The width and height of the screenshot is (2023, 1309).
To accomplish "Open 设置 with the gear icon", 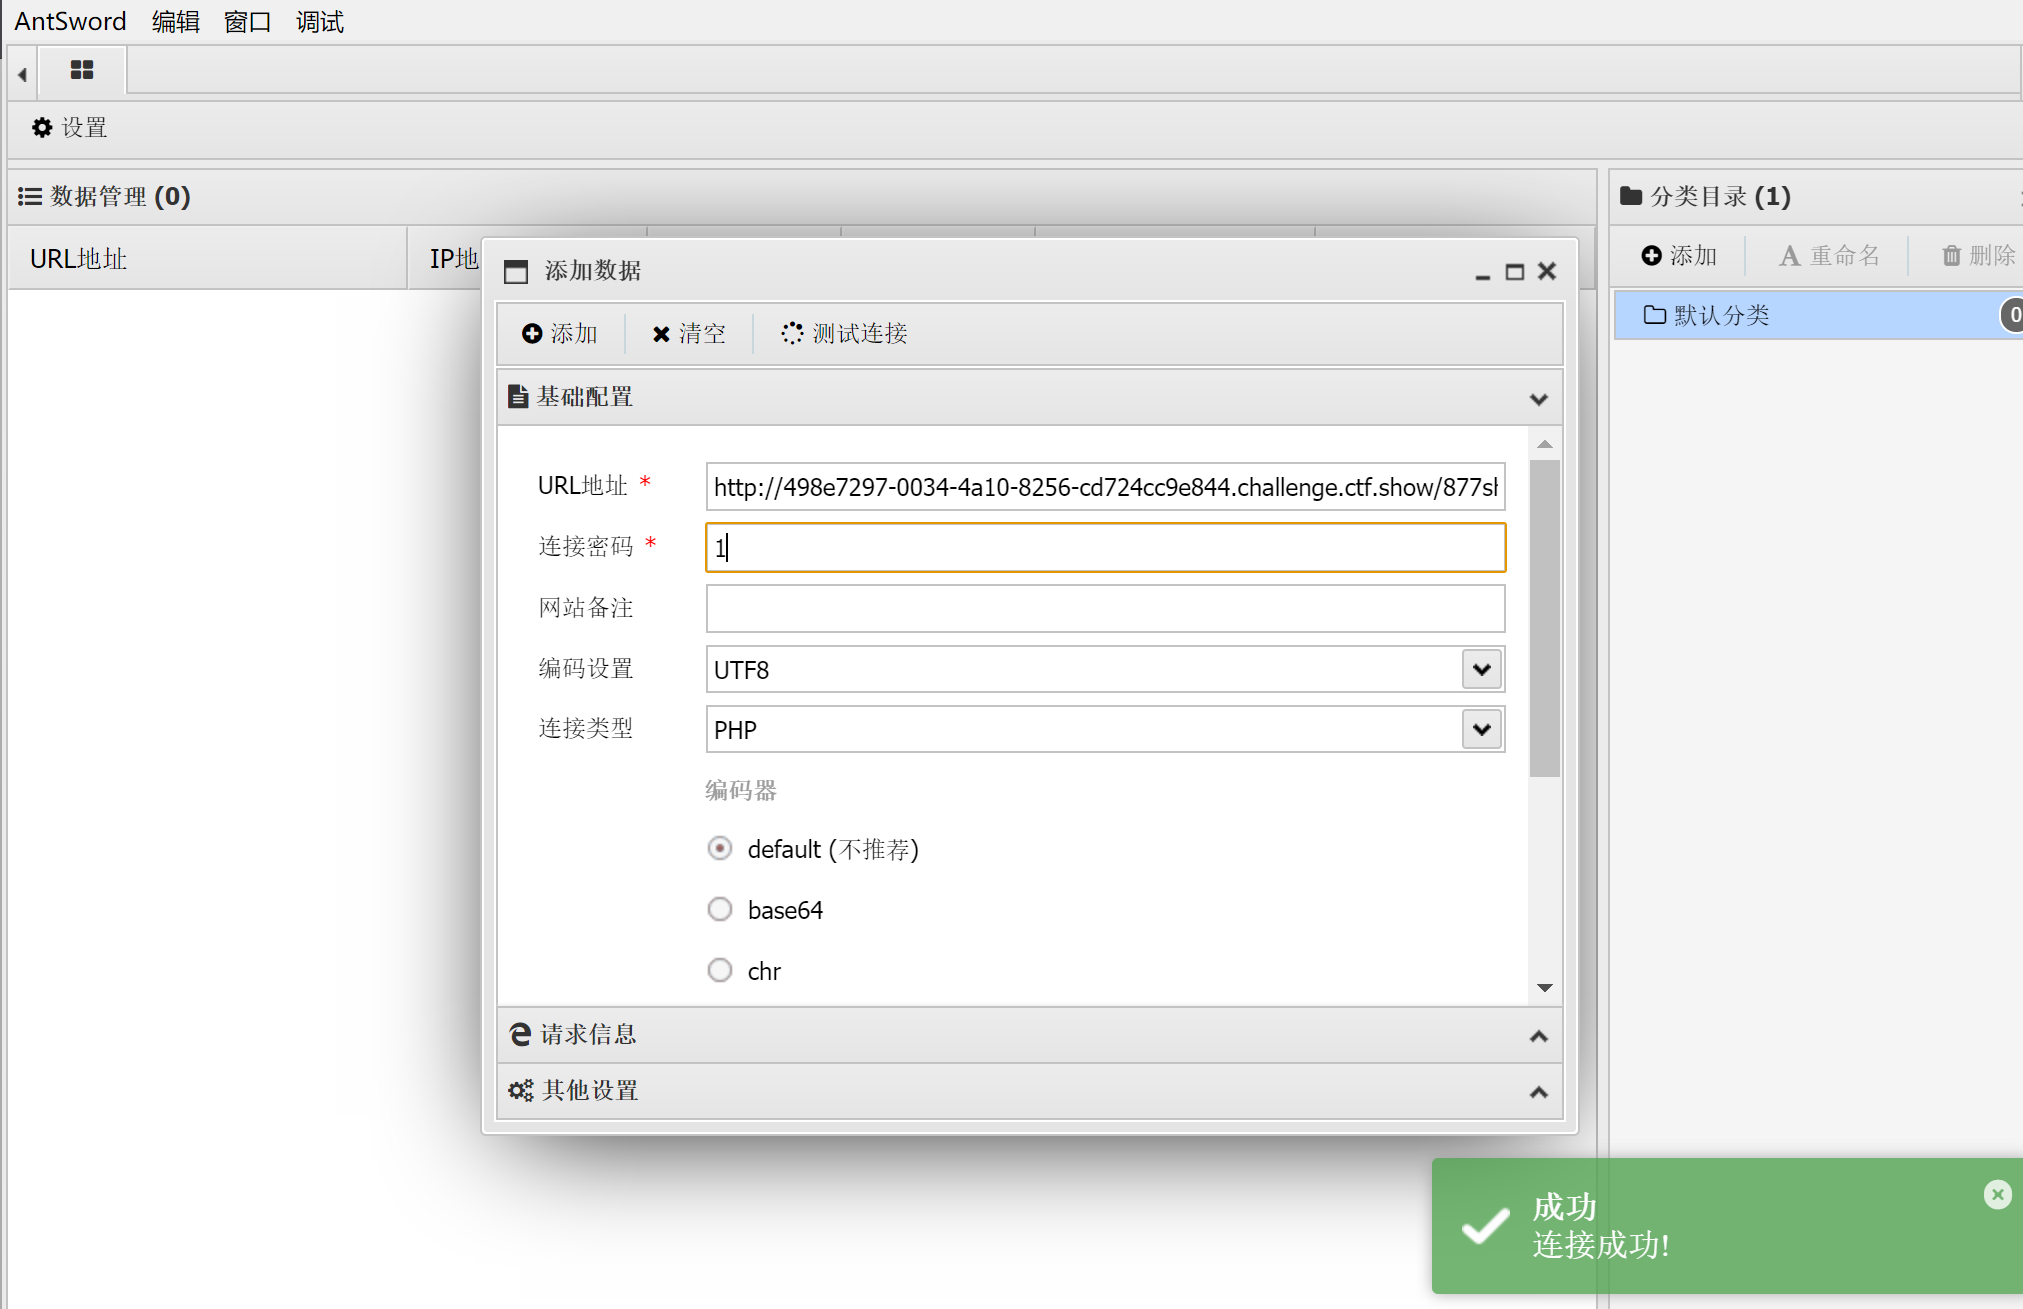I will click(x=70, y=127).
